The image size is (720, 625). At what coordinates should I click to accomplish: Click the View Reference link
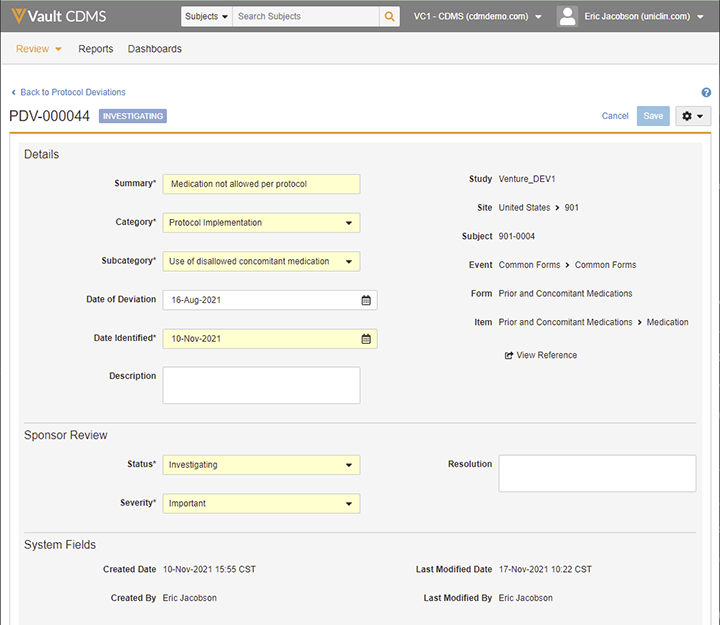pyautogui.click(x=541, y=355)
